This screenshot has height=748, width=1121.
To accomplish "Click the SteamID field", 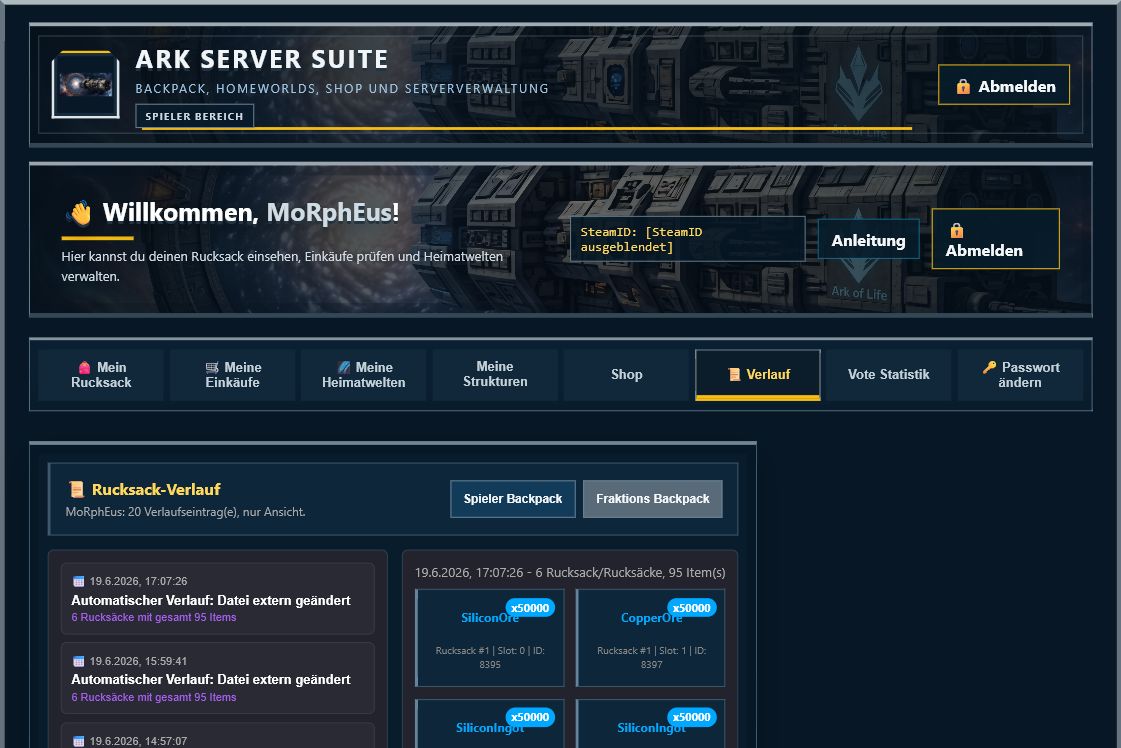I will (x=688, y=239).
